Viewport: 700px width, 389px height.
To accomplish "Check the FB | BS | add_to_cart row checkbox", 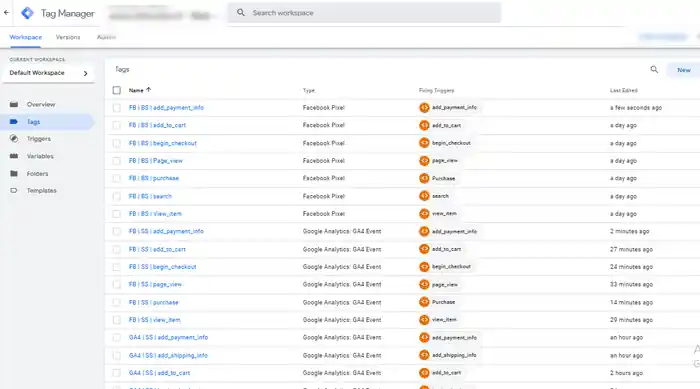I will (117, 125).
